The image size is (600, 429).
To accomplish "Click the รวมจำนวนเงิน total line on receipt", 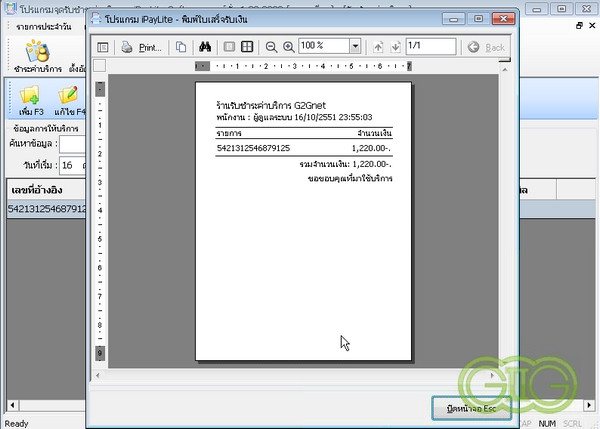I will pyautogui.click(x=346, y=164).
